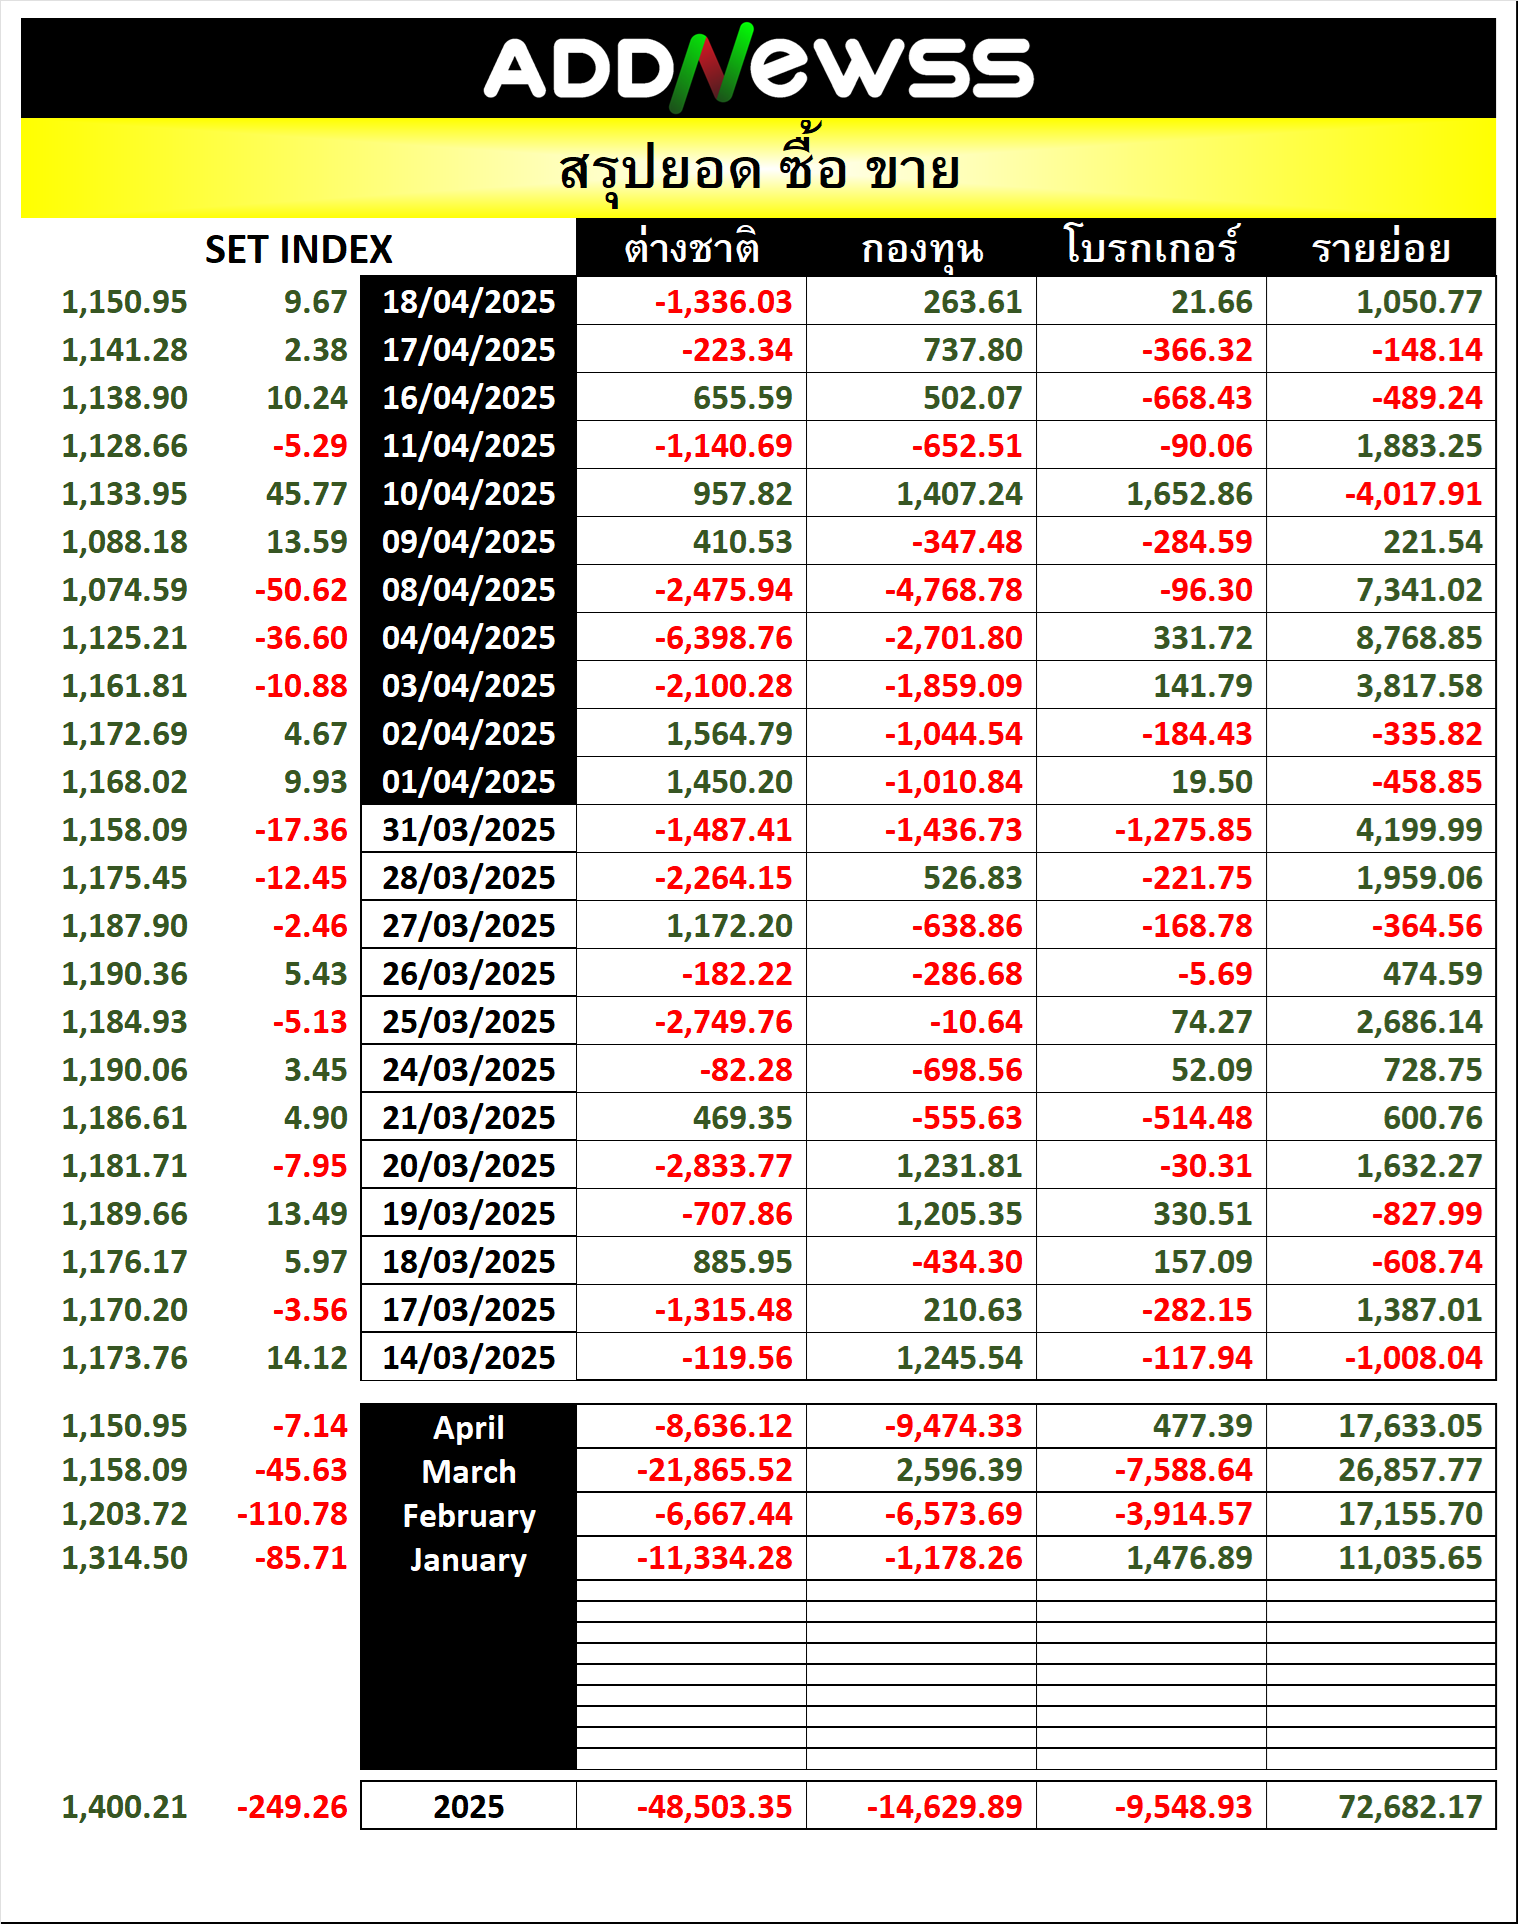1518x1924 pixels.
Task: Click retail value 1,883.25
Action: 1419,445
